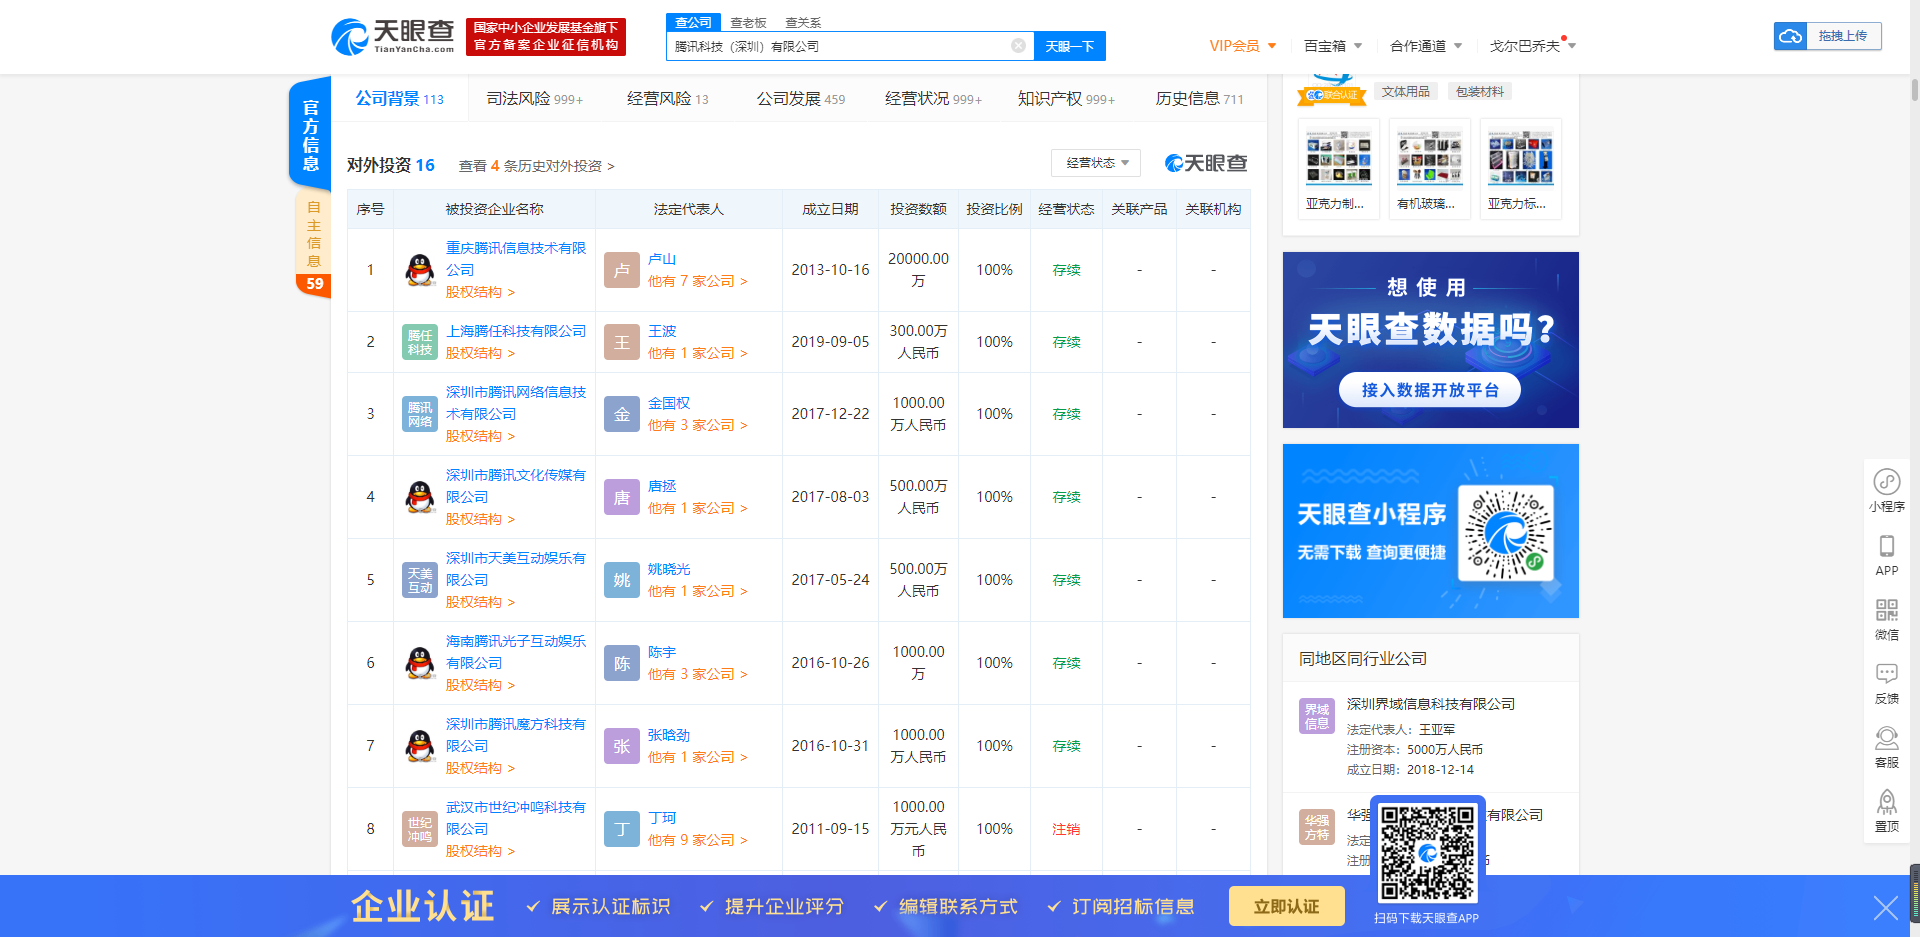Open the 丁 avatar for 丁珂
1920x937 pixels.
tap(622, 829)
